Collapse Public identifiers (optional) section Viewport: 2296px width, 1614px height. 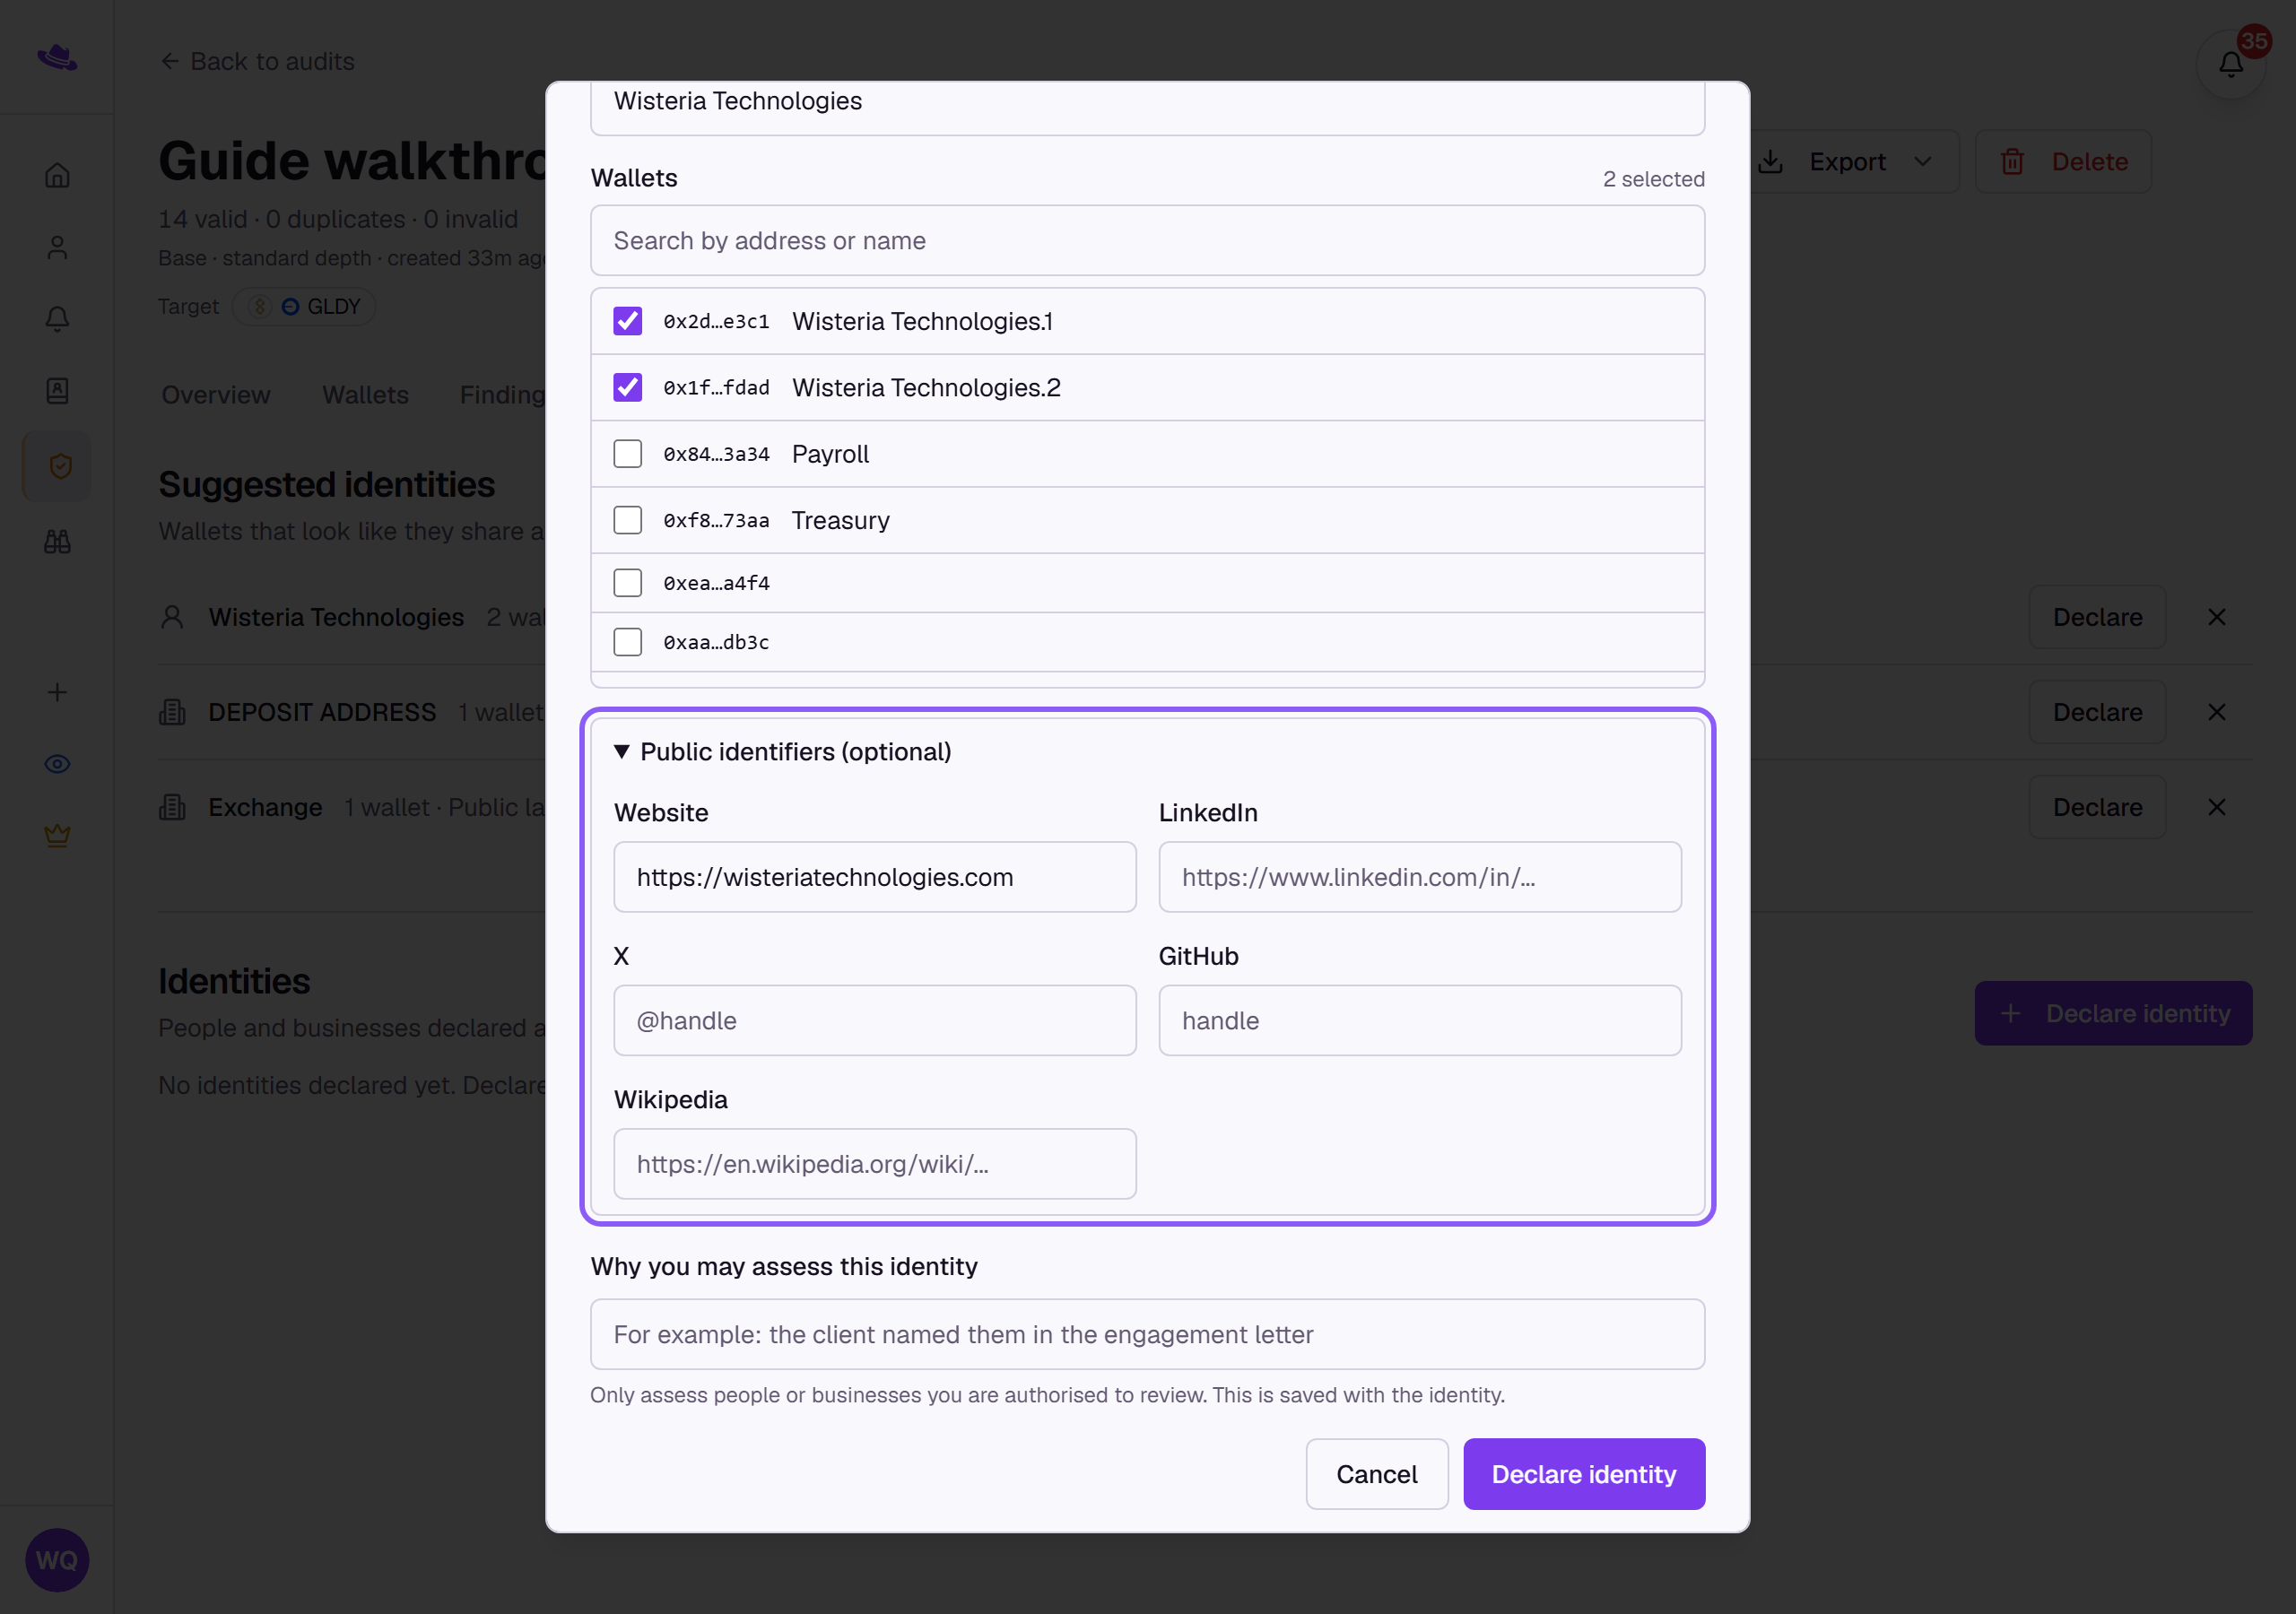click(x=782, y=752)
